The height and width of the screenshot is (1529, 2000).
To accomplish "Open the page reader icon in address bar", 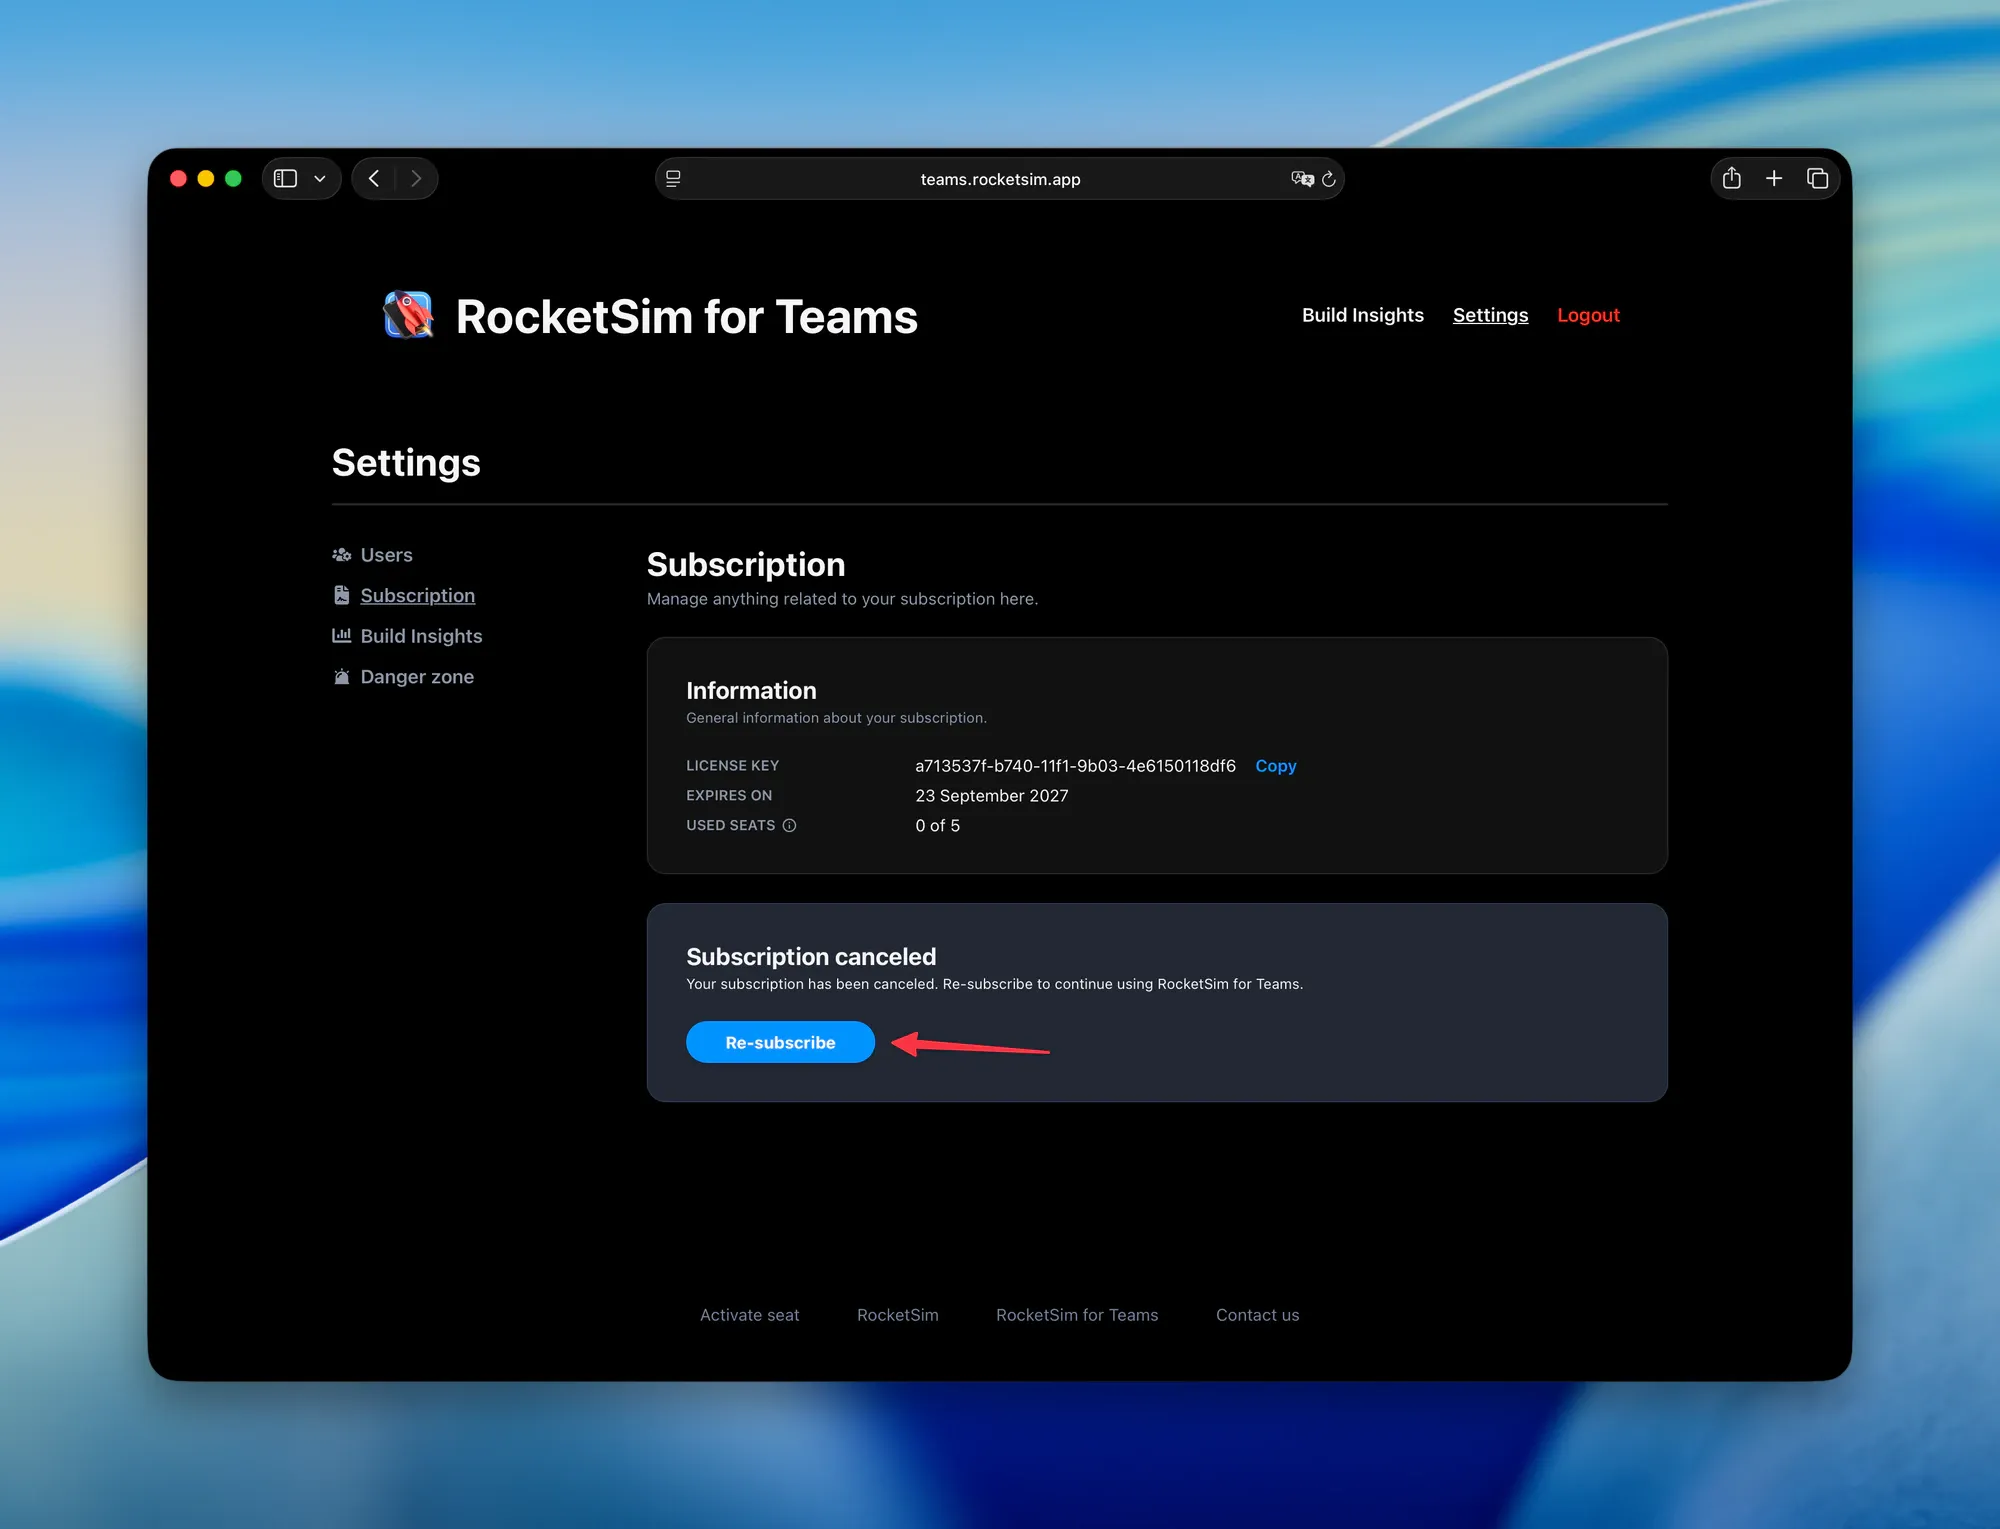I will click(673, 178).
